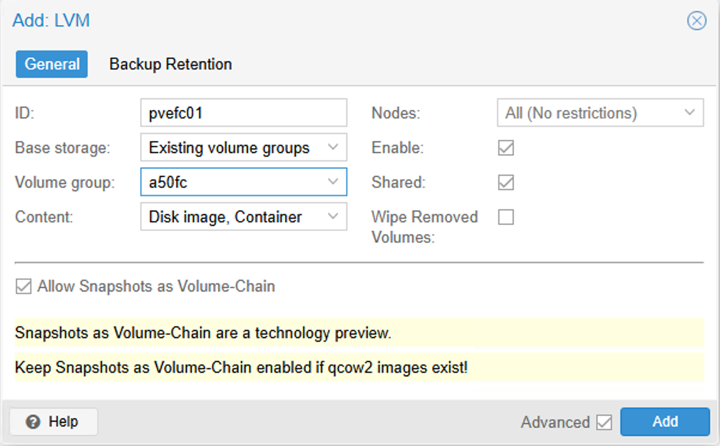Toggle the Enable checkbox
Viewport: 720px width, 446px height.
[506, 148]
